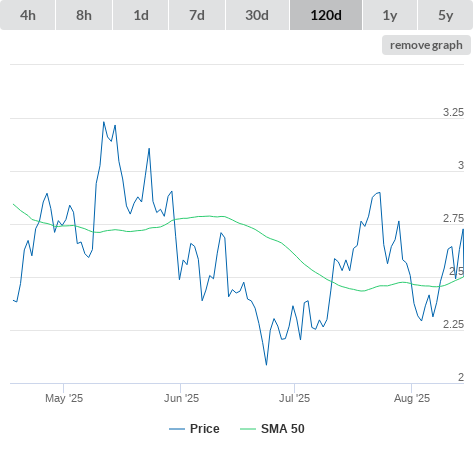Switch chart to the 1y range
The height and width of the screenshot is (455, 474).
pos(390,15)
